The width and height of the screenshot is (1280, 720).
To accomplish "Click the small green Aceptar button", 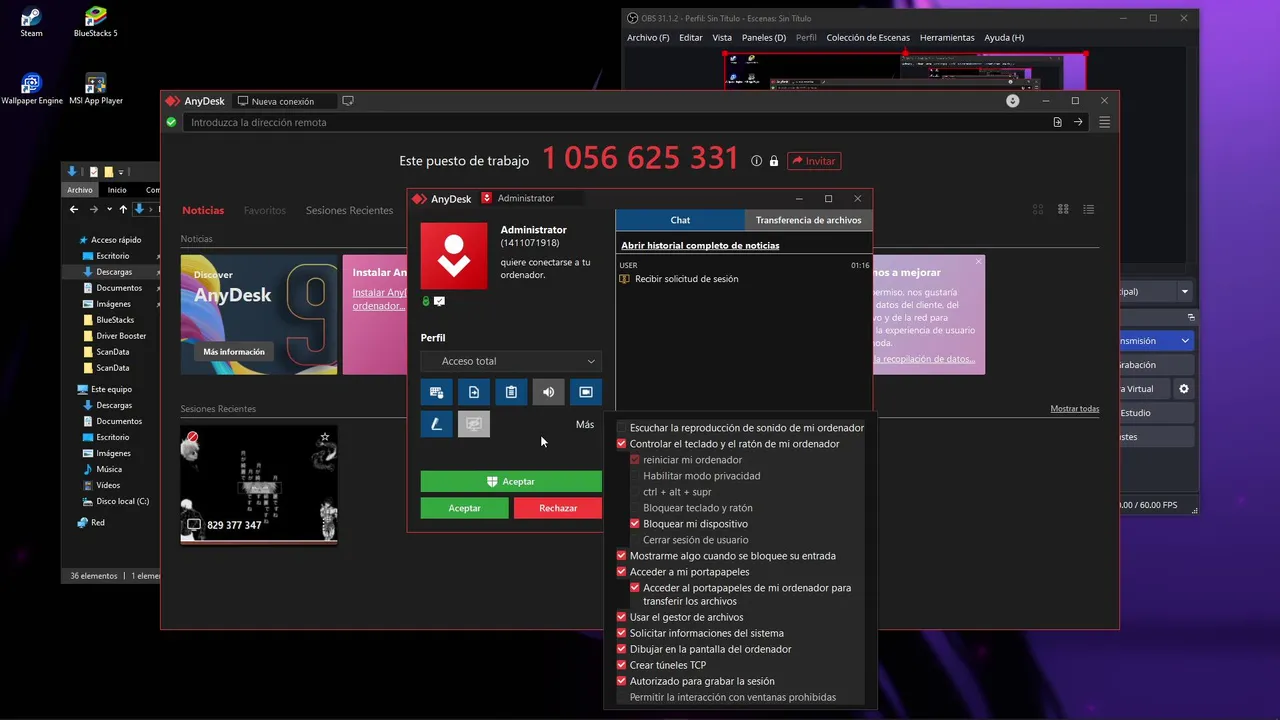I will [464, 508].
